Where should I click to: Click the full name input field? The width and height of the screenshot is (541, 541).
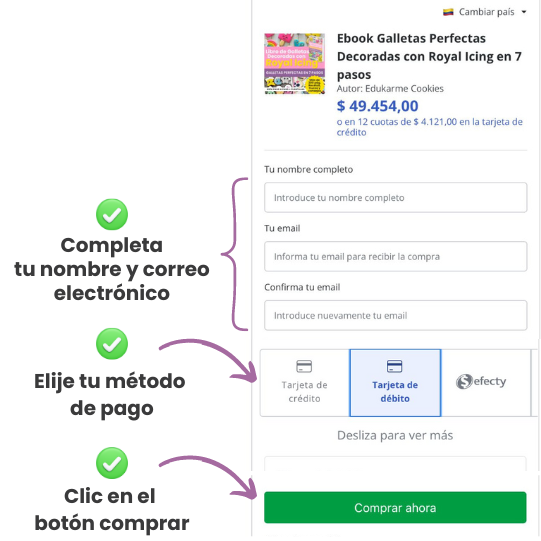(395, 198)
